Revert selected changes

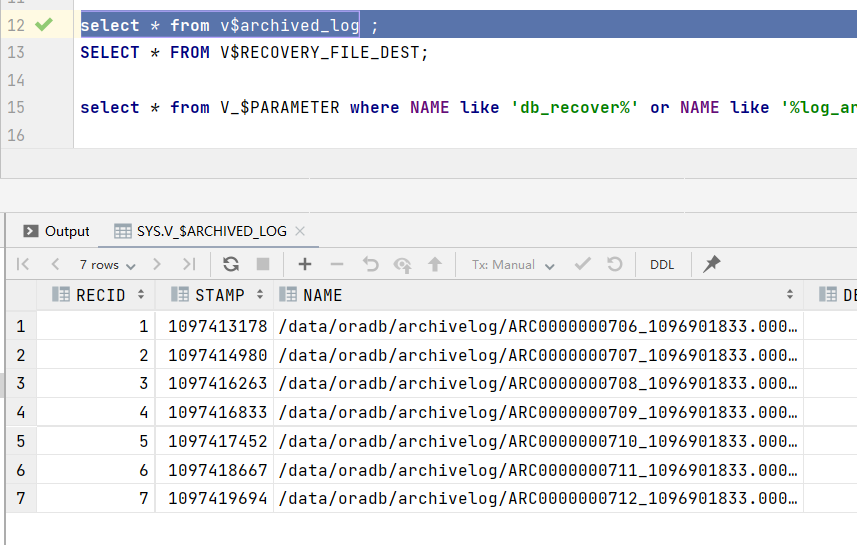370,265
